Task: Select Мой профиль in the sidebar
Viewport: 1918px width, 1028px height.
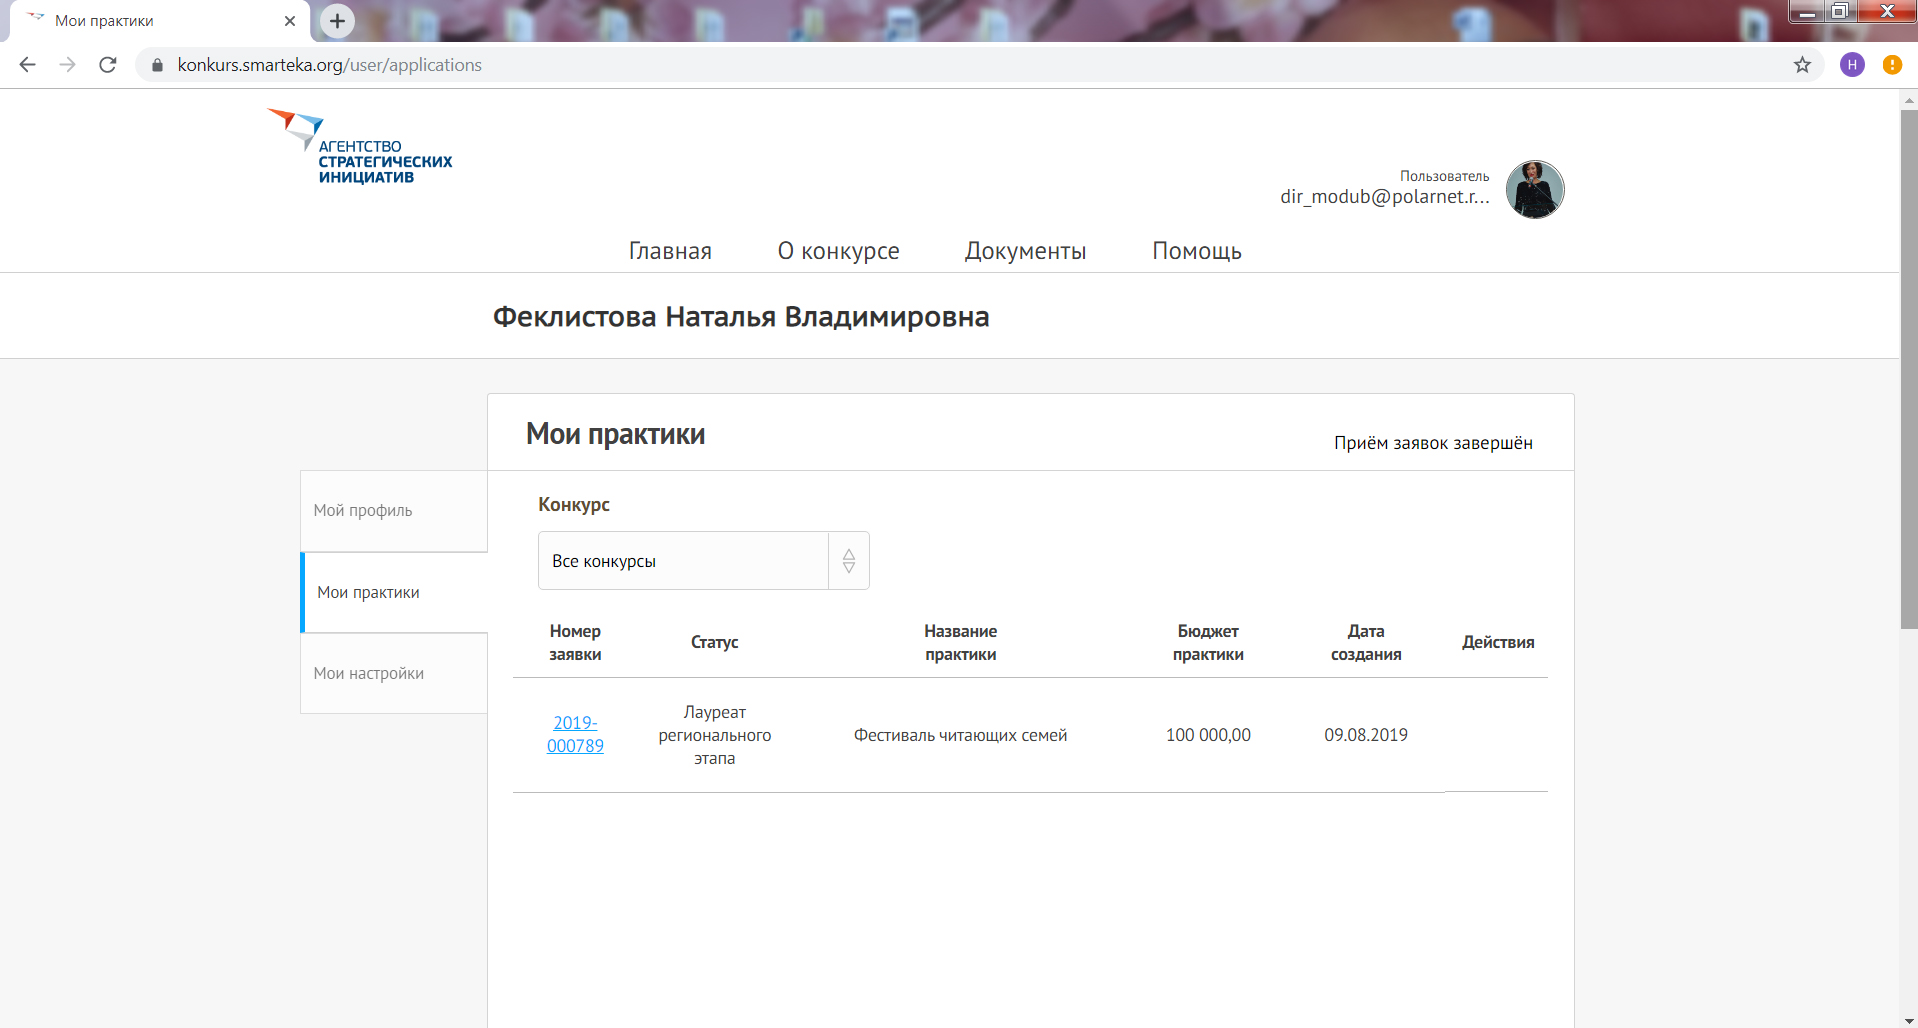Action: point(363,510)
